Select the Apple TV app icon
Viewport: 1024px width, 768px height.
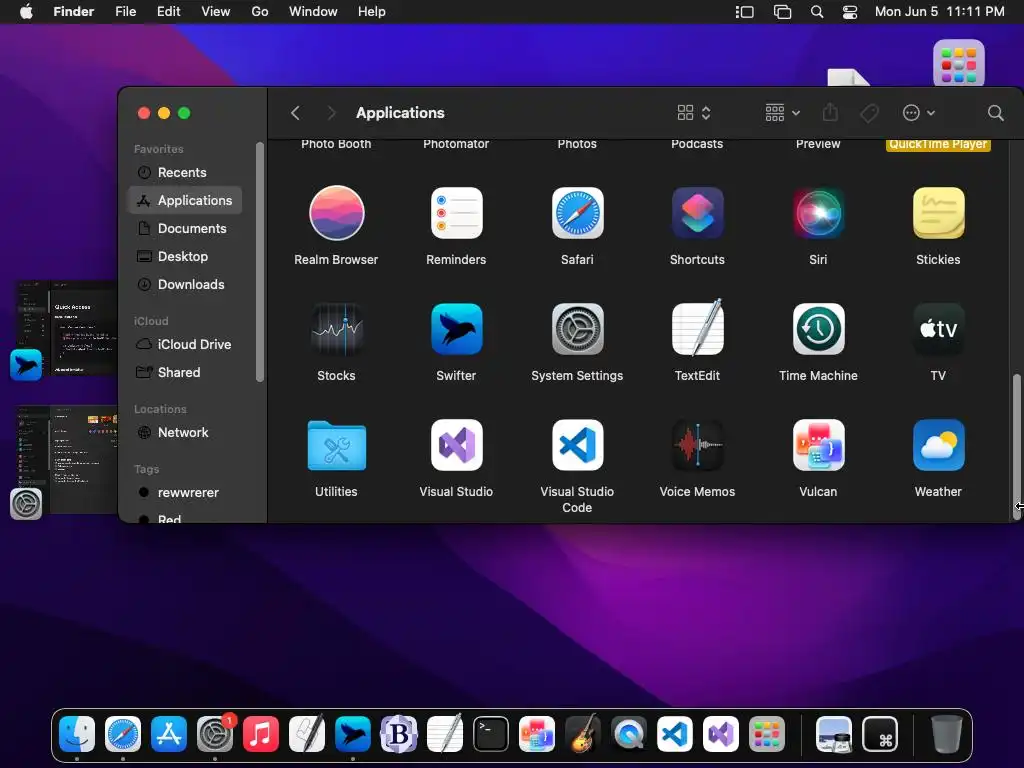click(x=938, y=329)
